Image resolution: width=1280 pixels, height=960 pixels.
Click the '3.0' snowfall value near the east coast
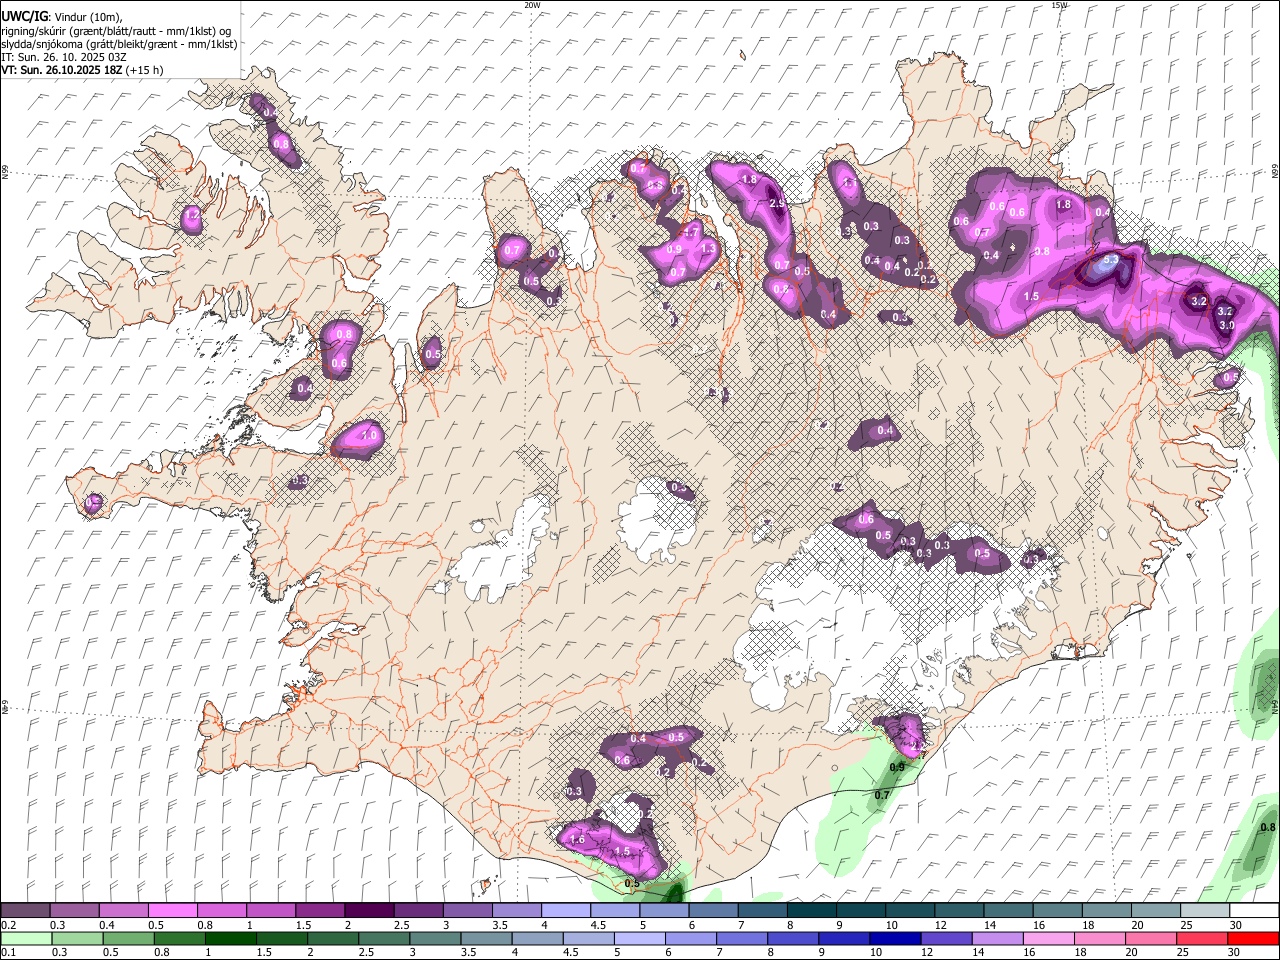[1226, 325]
